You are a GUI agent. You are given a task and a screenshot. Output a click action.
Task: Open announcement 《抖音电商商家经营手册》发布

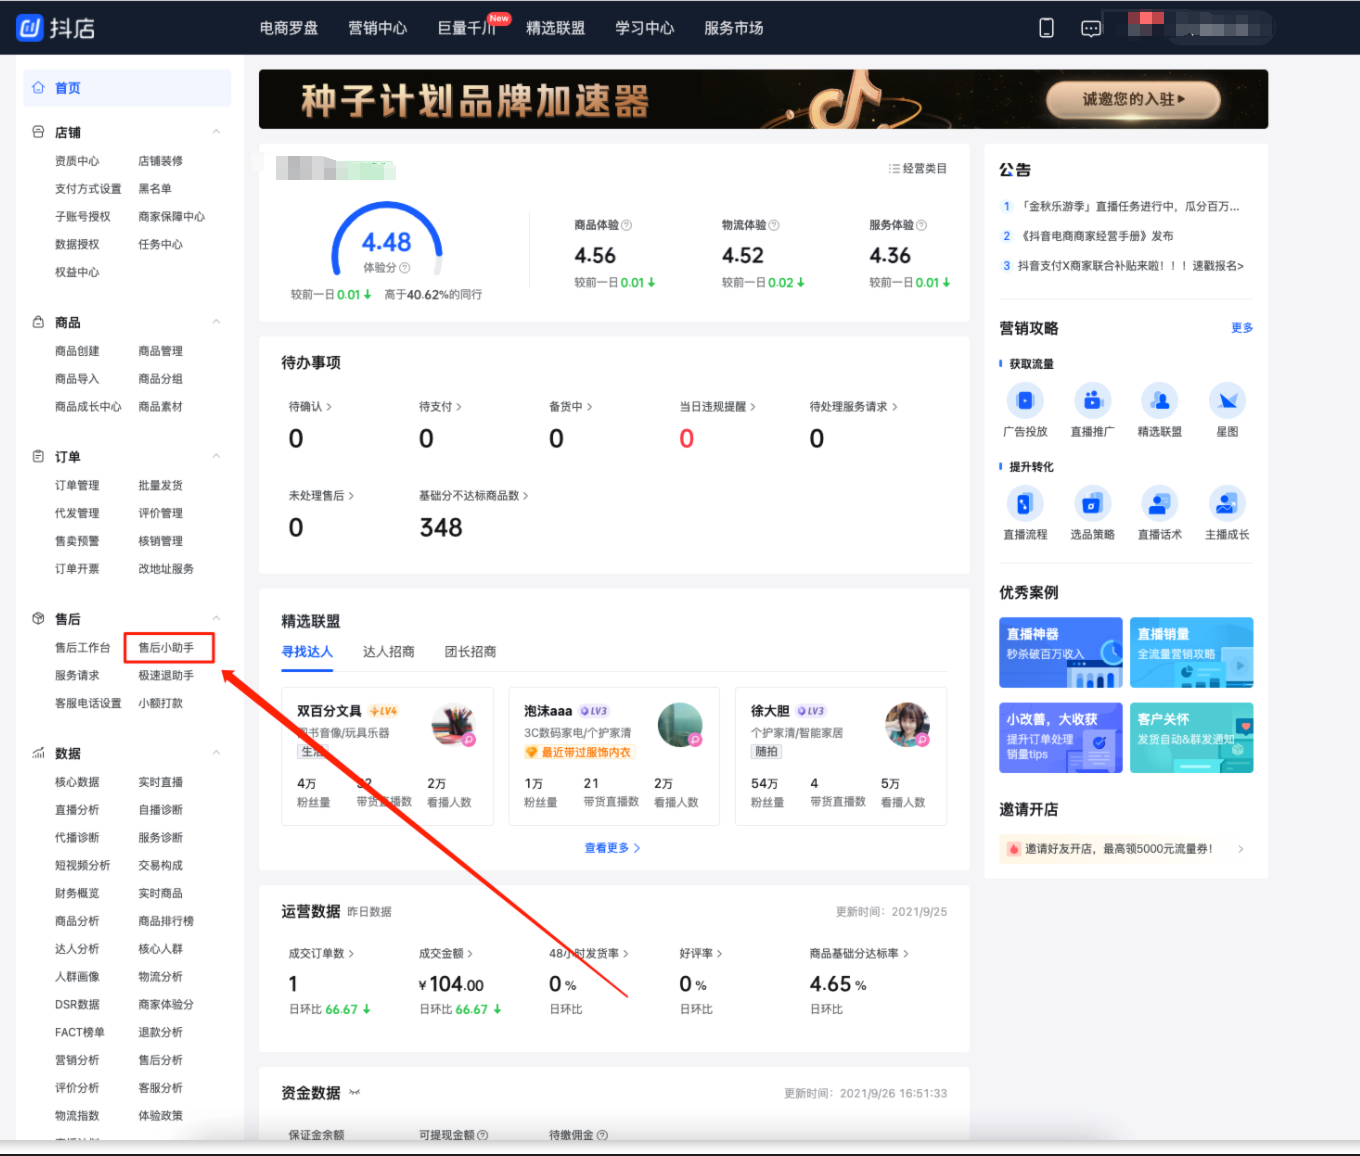click(1095, 236)
